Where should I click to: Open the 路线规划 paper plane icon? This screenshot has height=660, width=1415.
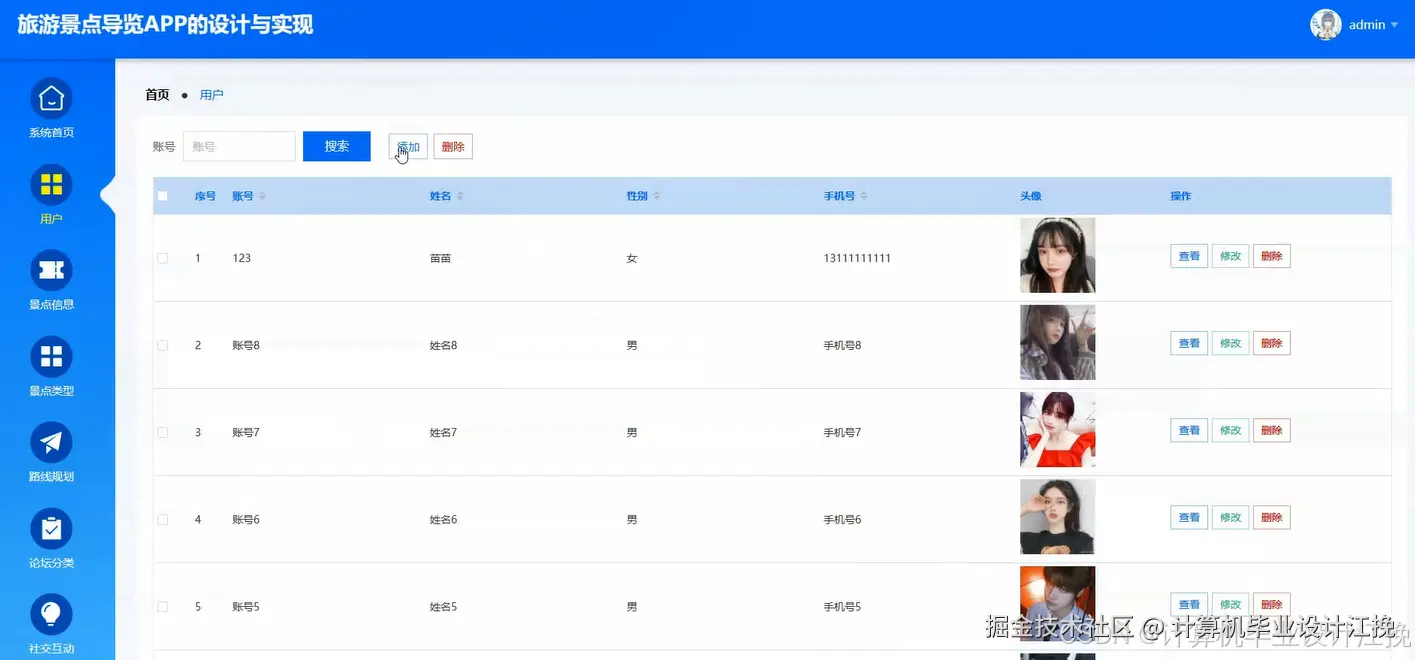(51, 442)
